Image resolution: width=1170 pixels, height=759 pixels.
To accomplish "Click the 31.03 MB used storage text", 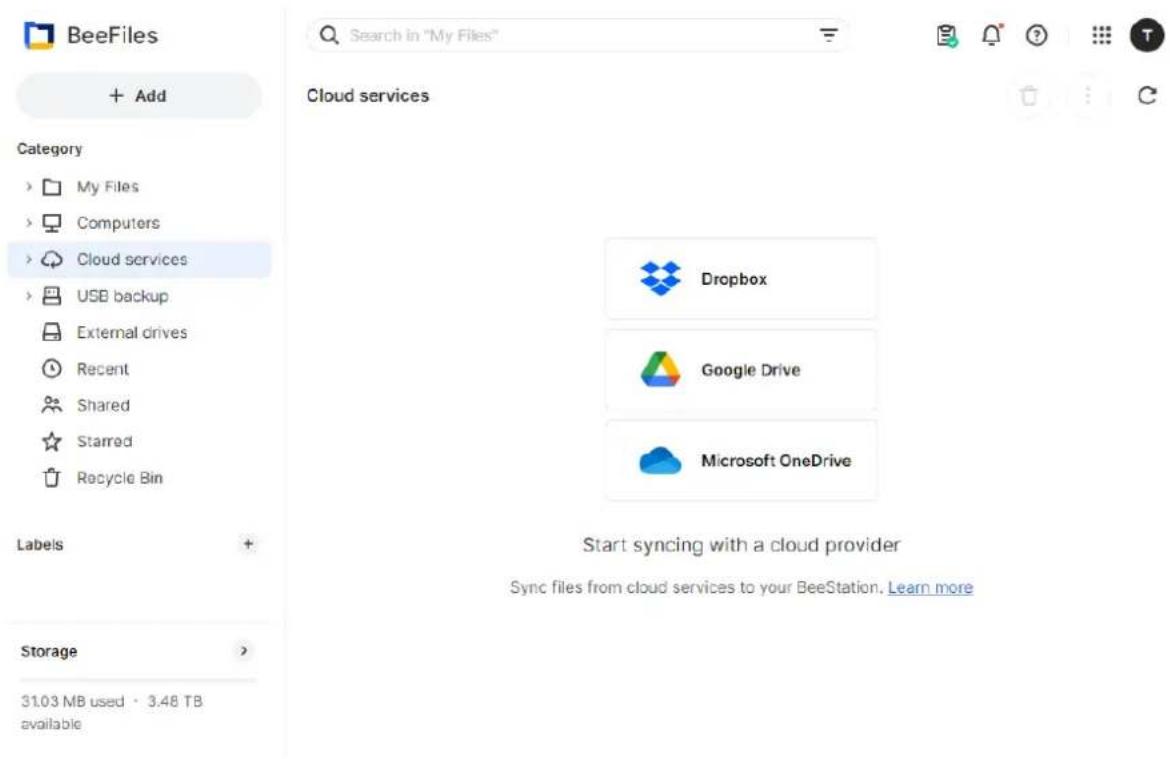I will click(72, 702).
